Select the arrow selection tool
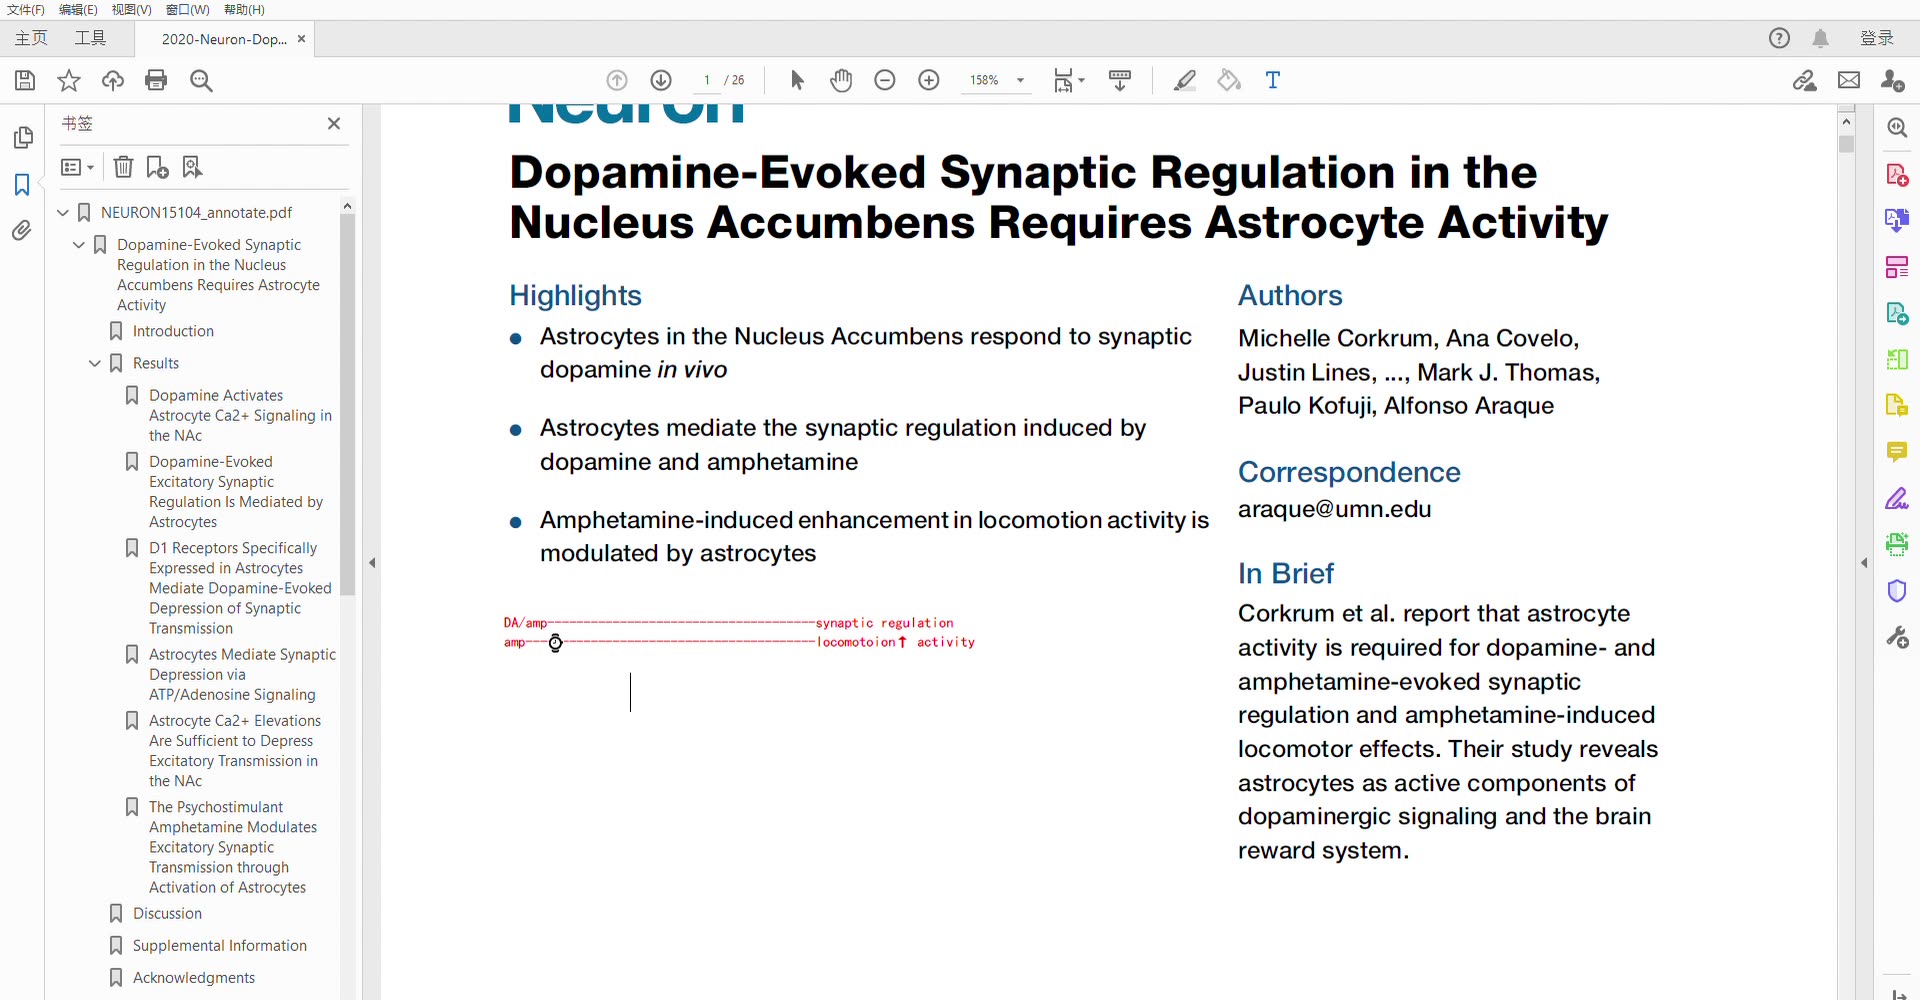This screenshot has height=1000, width=1920. click(x=797, y=80)
